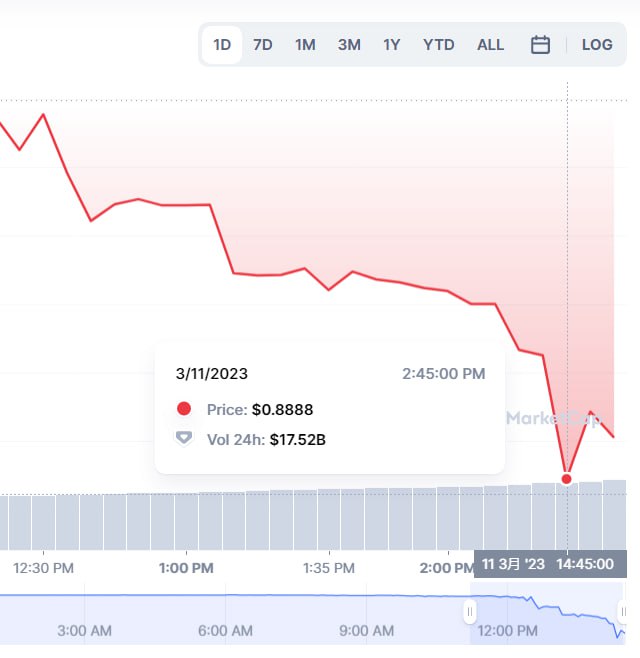The width and height of the screenshot is (640, 658).
Task: Switch to the 1M time range
Action: click(x=305, y=45)
